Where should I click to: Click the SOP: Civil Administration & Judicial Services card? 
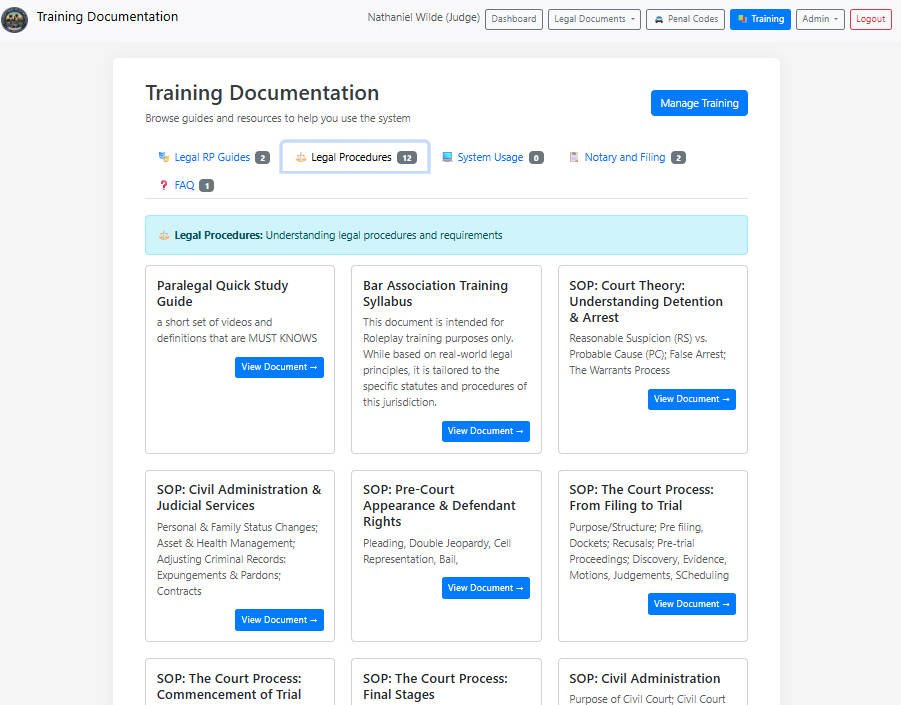239,555
